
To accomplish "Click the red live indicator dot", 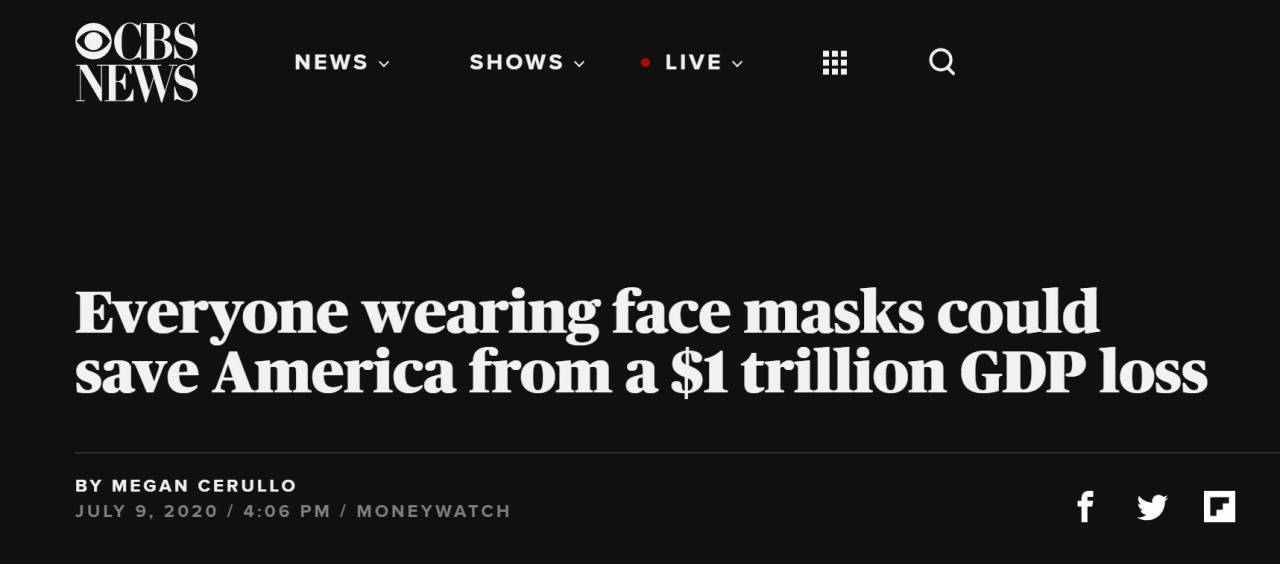I will point(646,63).
